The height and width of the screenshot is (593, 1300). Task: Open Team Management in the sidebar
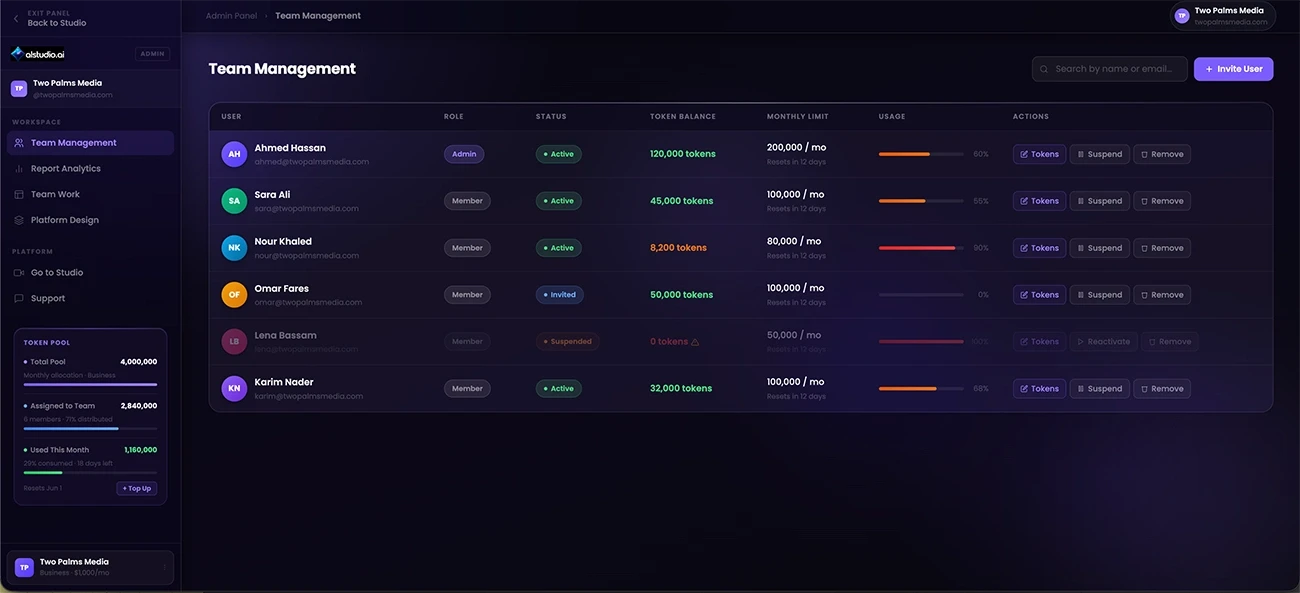[90, 143]
